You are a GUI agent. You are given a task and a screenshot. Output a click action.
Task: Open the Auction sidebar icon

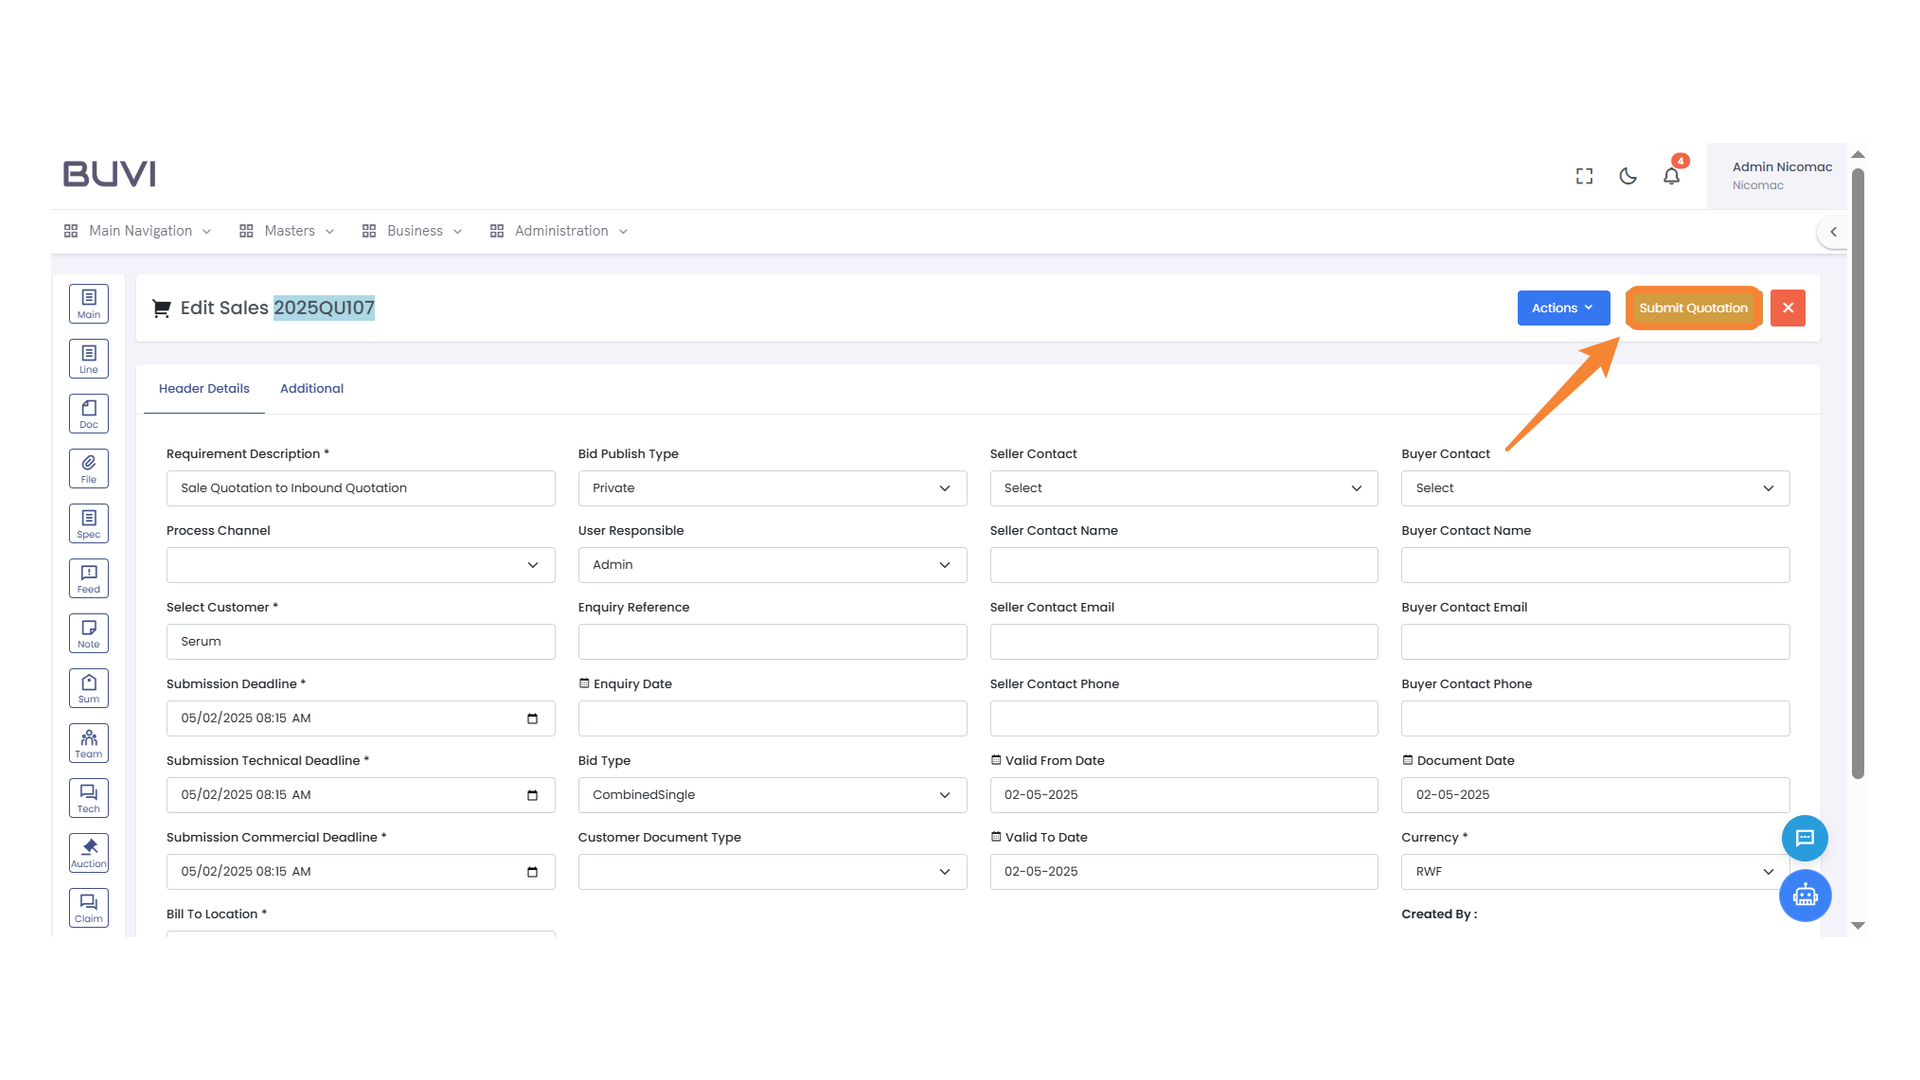point(89,852)
